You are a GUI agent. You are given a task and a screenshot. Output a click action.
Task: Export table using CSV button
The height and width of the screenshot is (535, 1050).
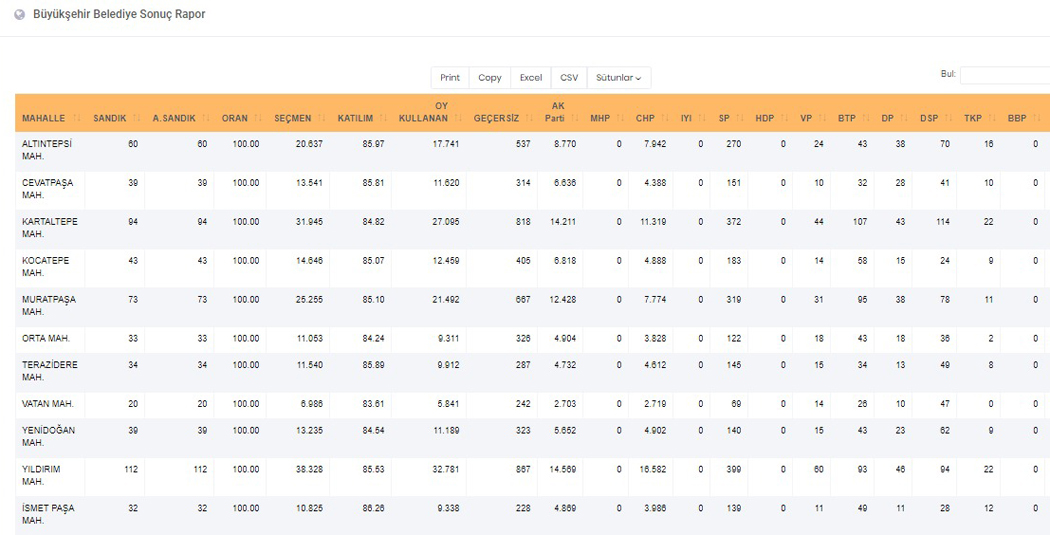click(569, 78)
